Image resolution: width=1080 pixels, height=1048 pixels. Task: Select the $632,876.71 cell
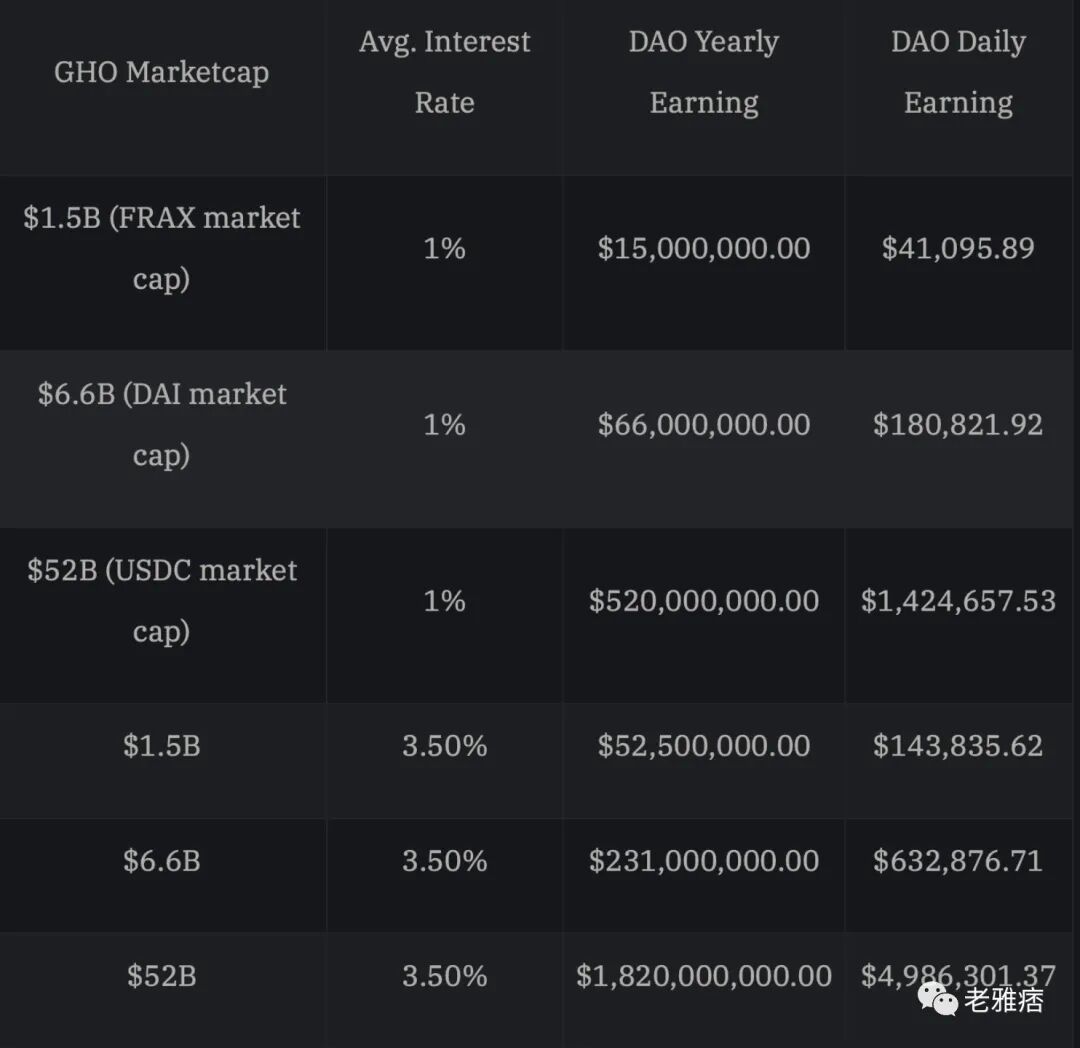tap(958, 860)
